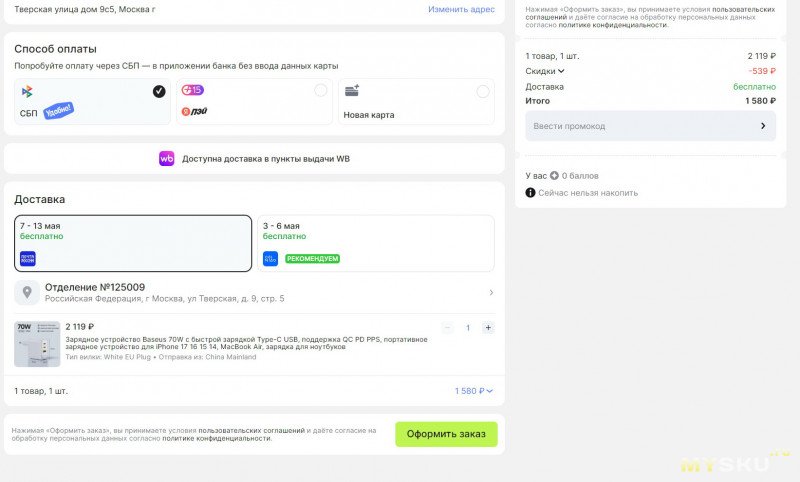
Task: Click the SBP payment logo icon
Action: pos(27,92)
